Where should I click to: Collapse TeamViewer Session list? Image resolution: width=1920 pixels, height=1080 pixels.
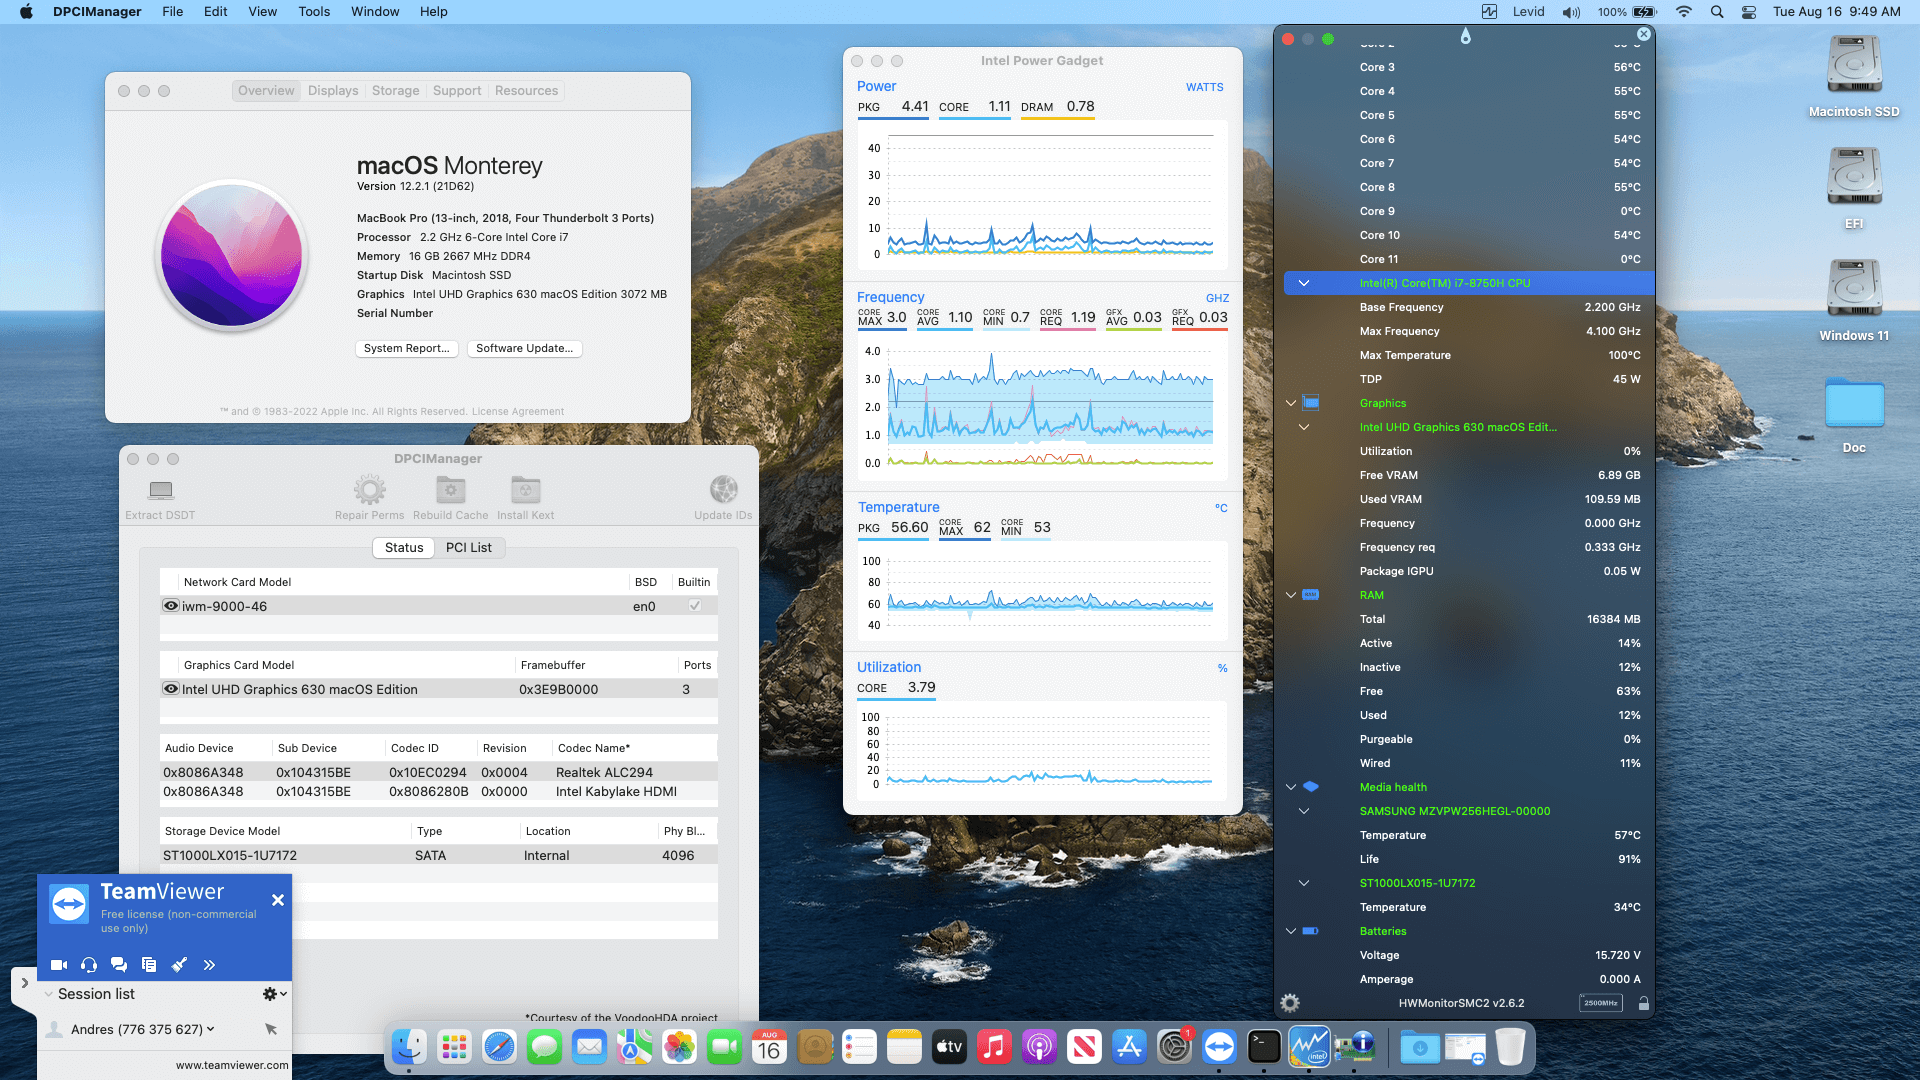tap(48, 994)
